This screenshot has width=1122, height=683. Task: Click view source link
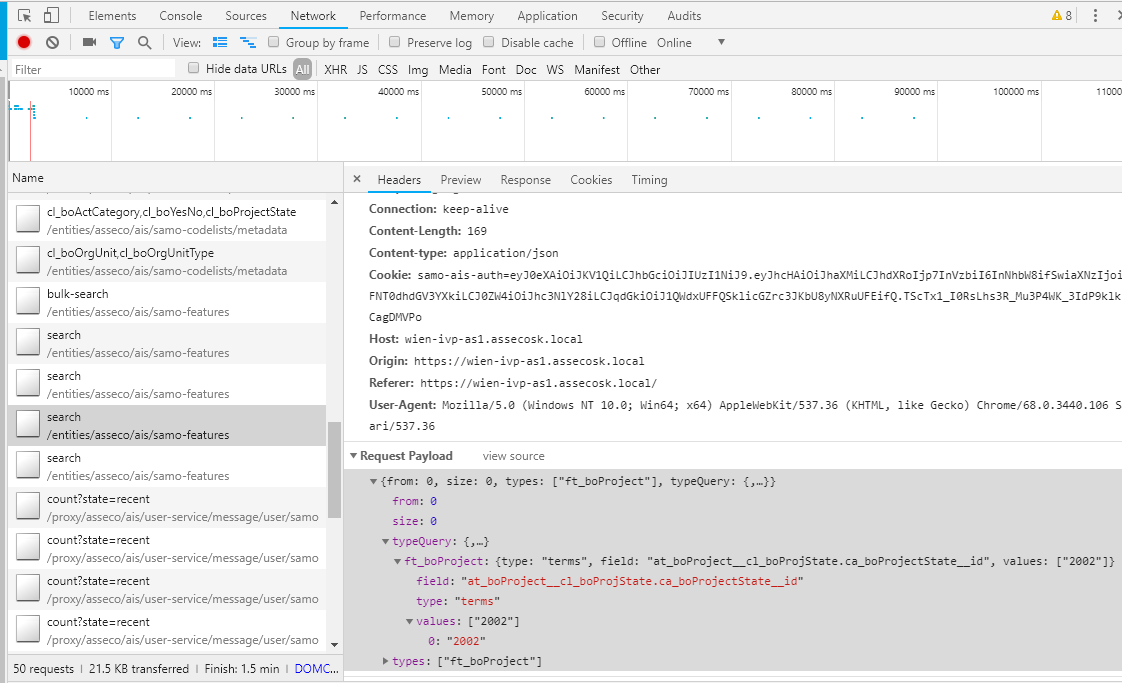[x=513, y=456]
